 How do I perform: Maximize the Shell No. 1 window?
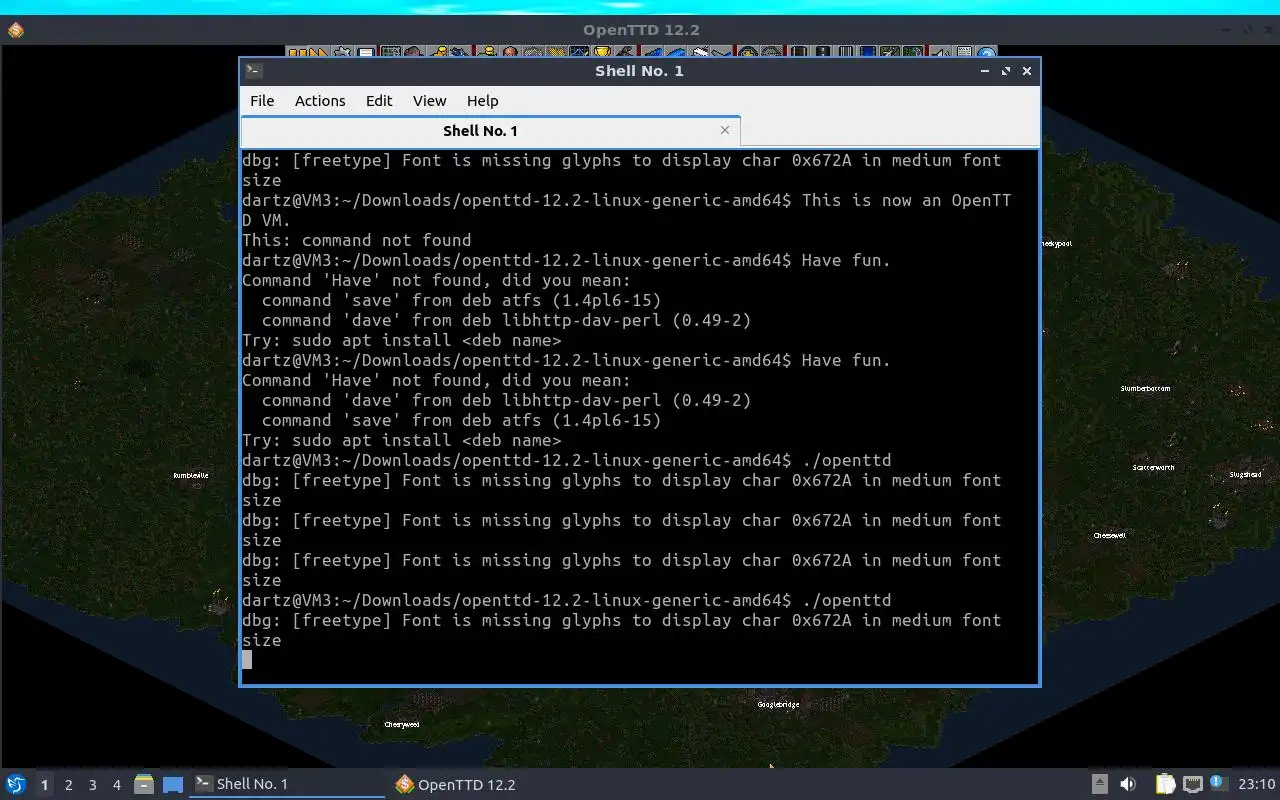click(1006, 71)
